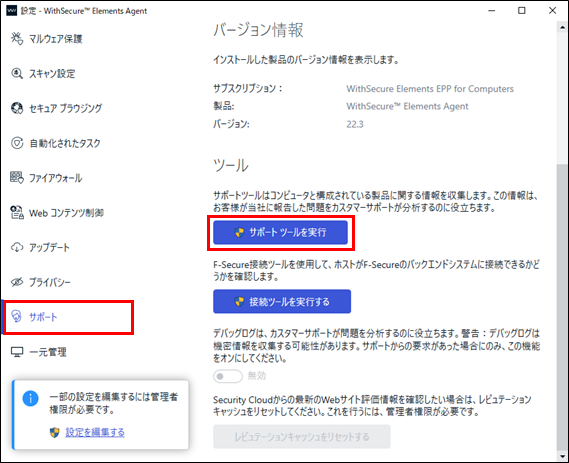Click the update cloud icon
The width and height of the screenshot is (569, 463).
tap(17, 247)
